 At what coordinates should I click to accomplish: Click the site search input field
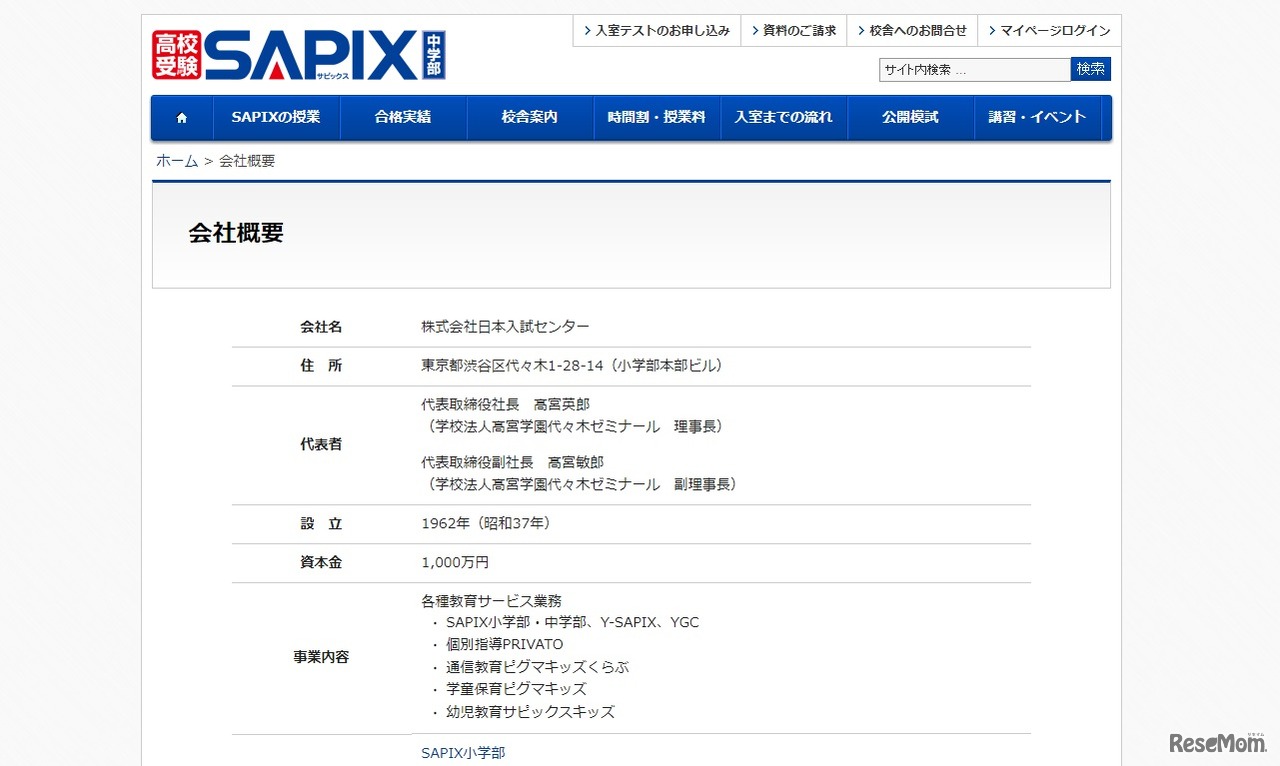point(975,69)
